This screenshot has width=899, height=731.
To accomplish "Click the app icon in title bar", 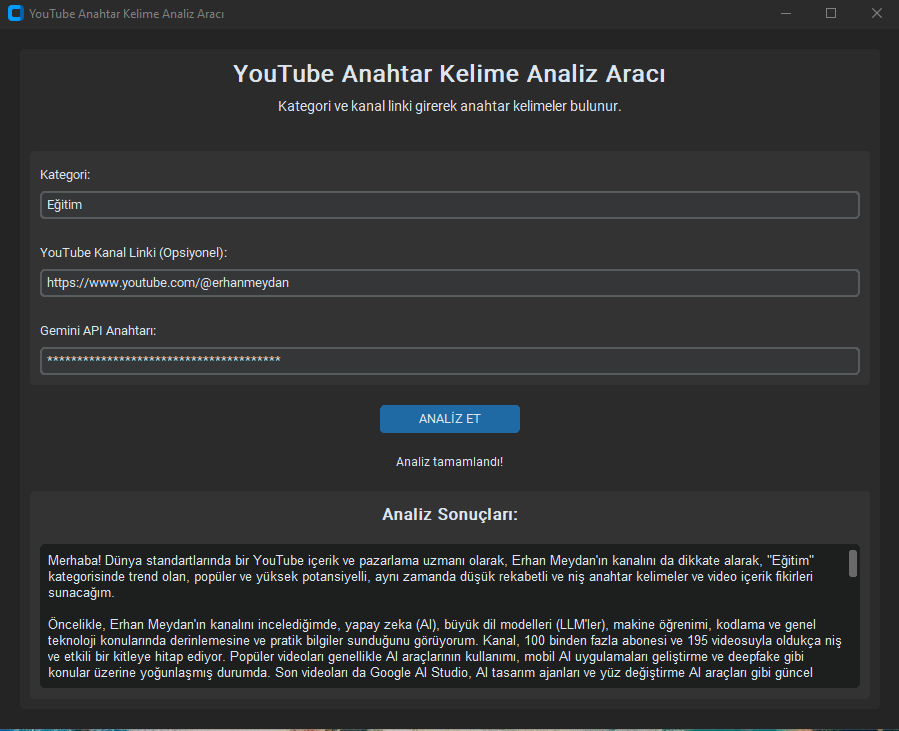I will [x=15, y=13].
